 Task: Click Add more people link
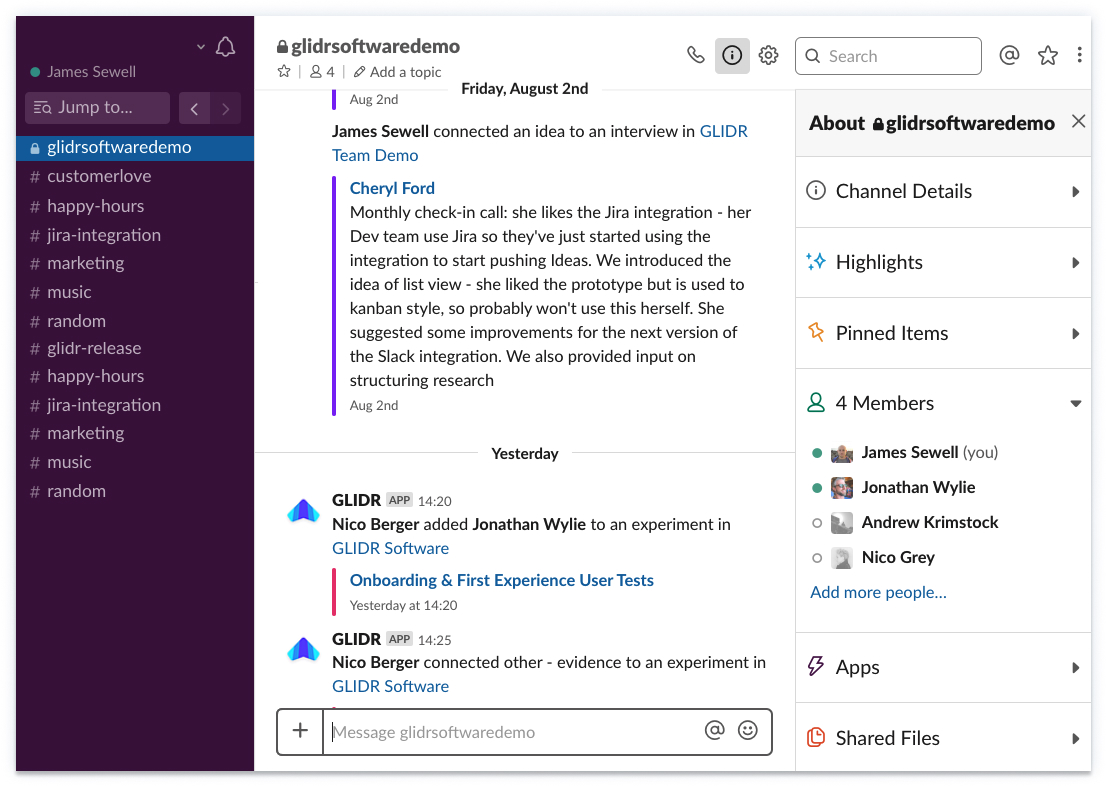tap(878, 592)
